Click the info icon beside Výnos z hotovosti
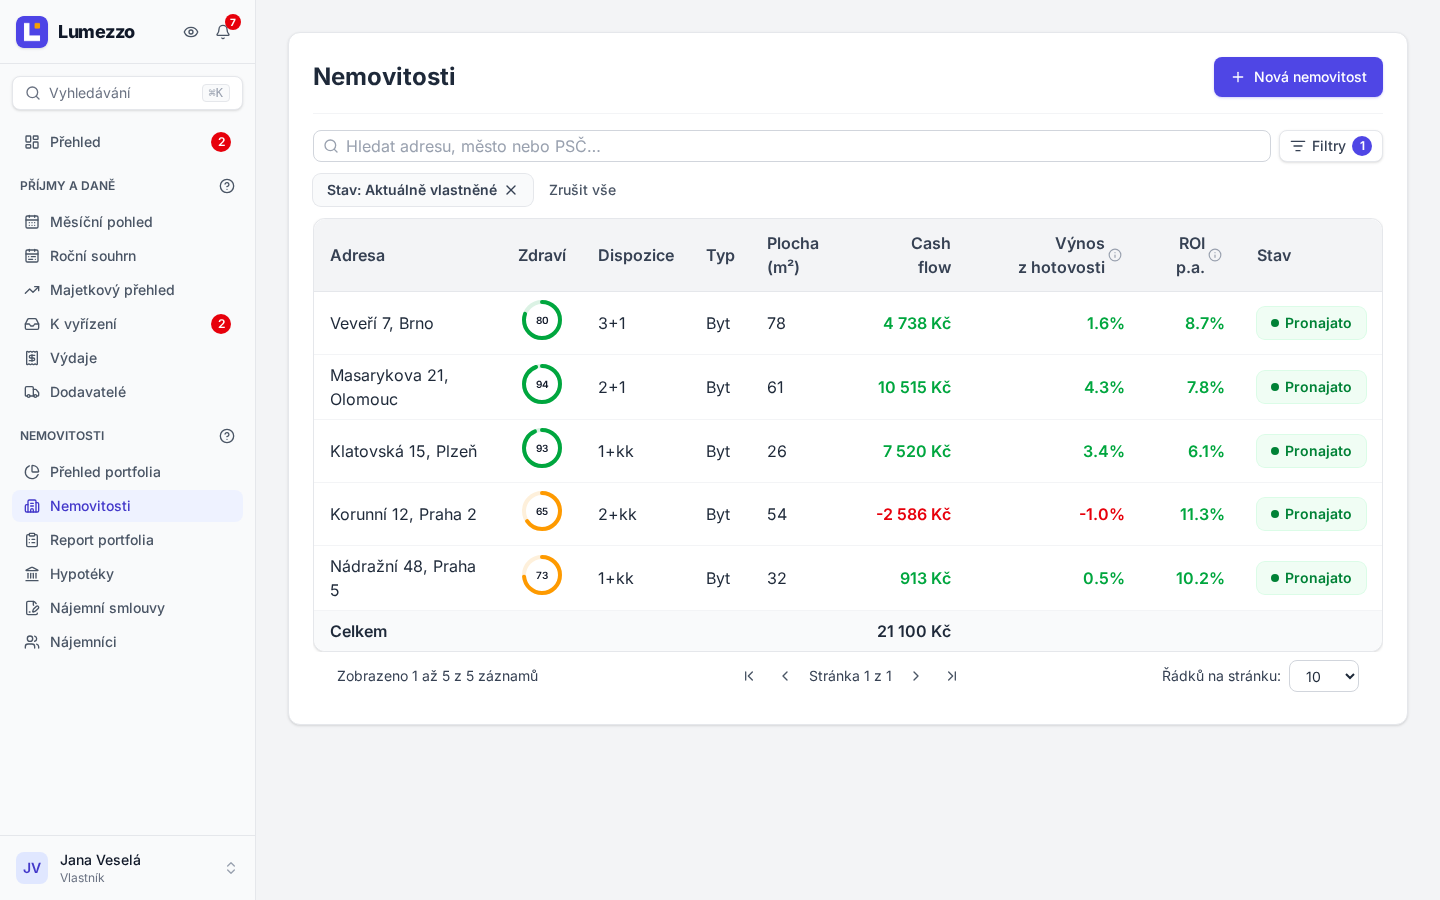This screenshot has width=1440, height=900. click(1115, 255)
